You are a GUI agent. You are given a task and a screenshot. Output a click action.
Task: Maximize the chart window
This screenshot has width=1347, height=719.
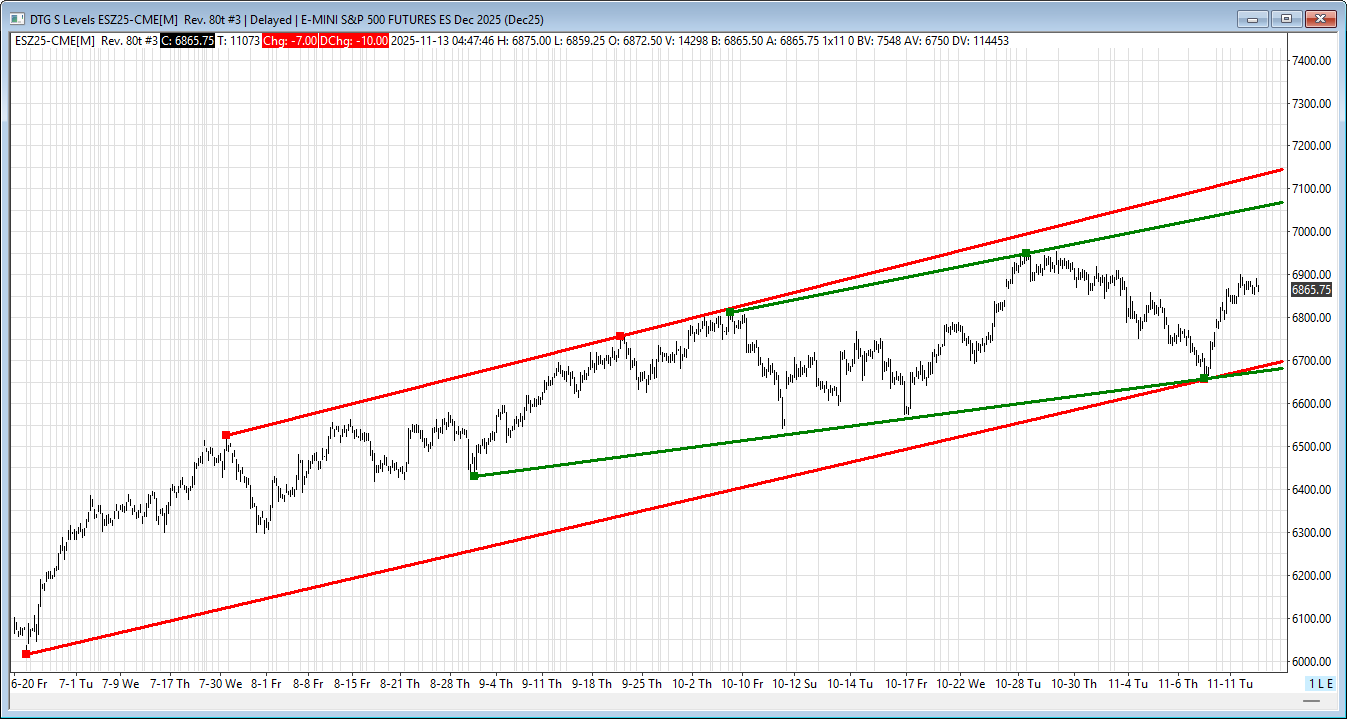[1286, 19]
